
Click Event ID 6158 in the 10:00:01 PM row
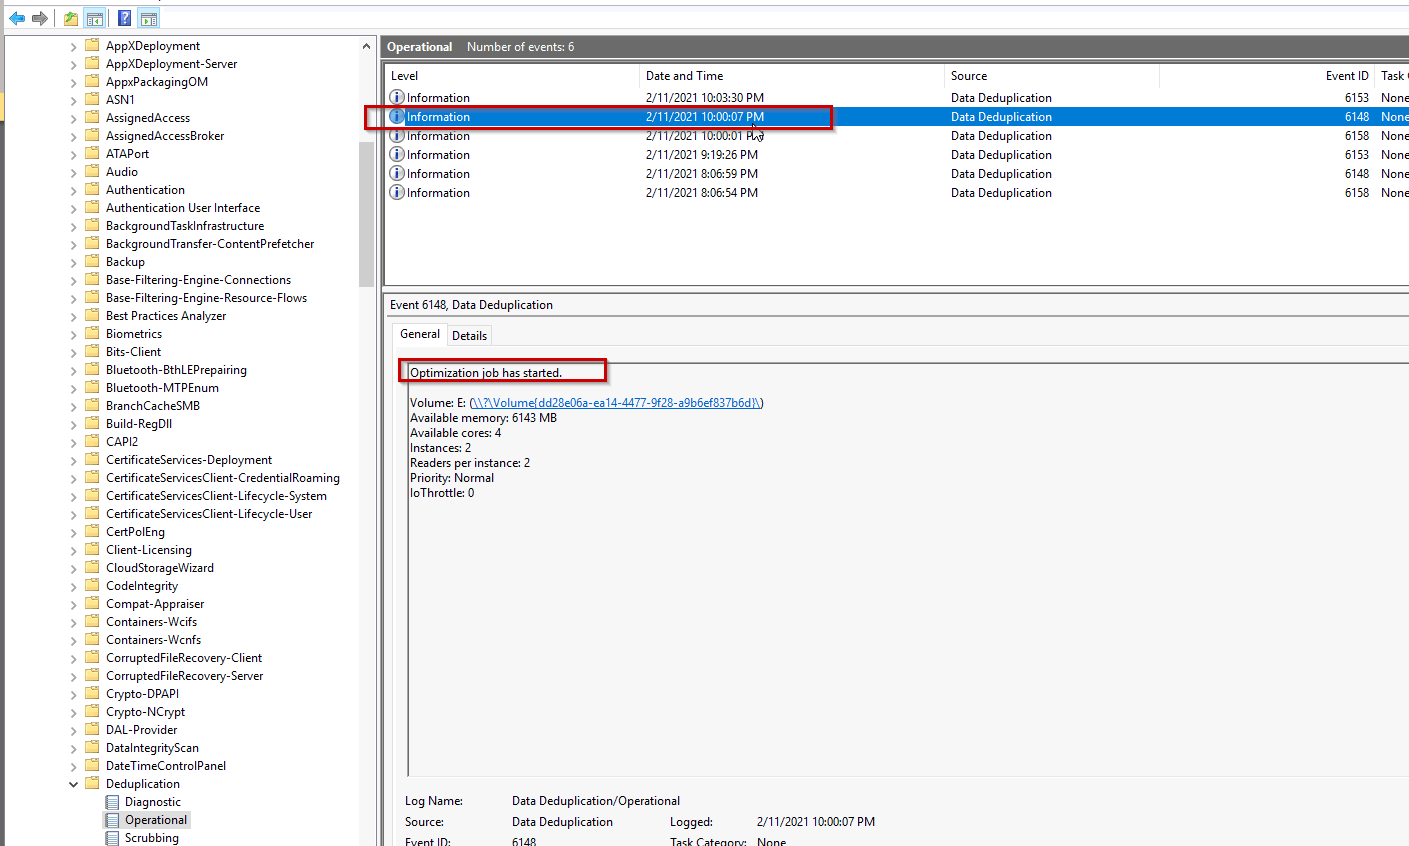(1357, 136)
